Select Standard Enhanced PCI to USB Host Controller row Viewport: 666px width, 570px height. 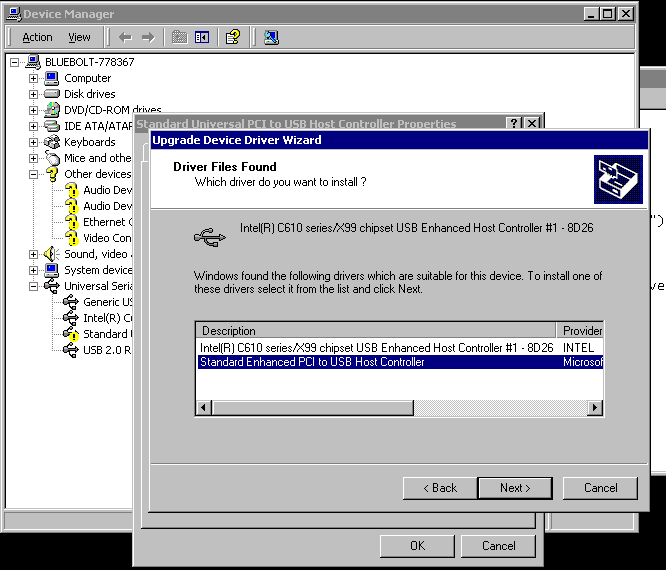[400, 362]
